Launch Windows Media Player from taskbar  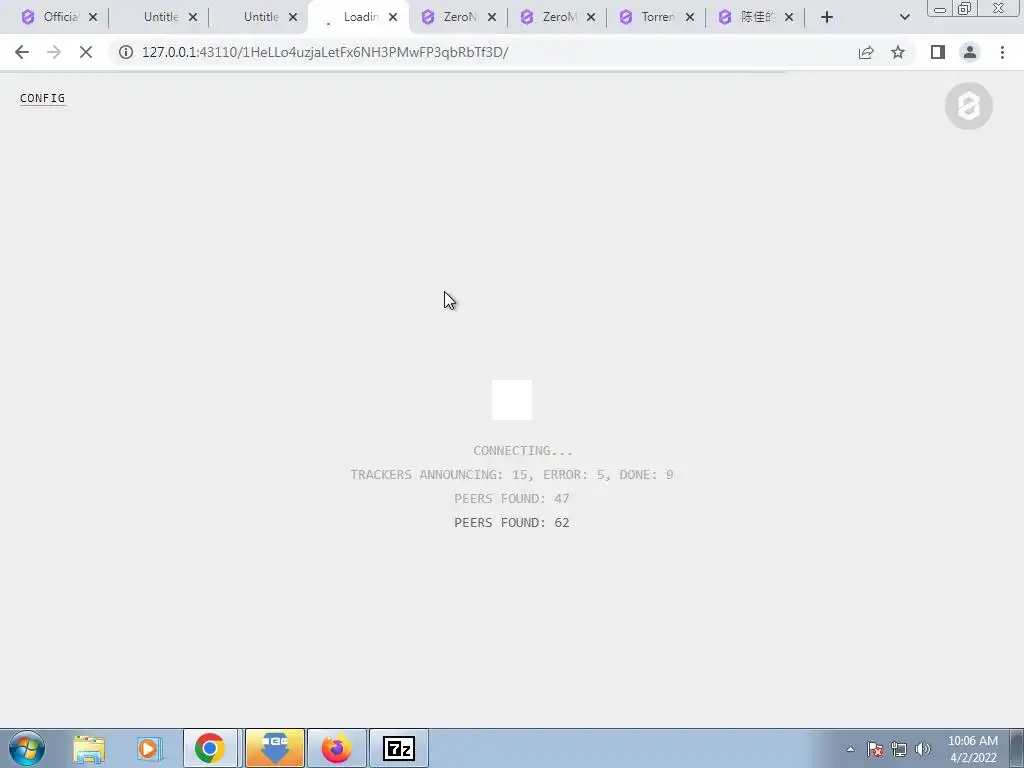pos(149,748)
